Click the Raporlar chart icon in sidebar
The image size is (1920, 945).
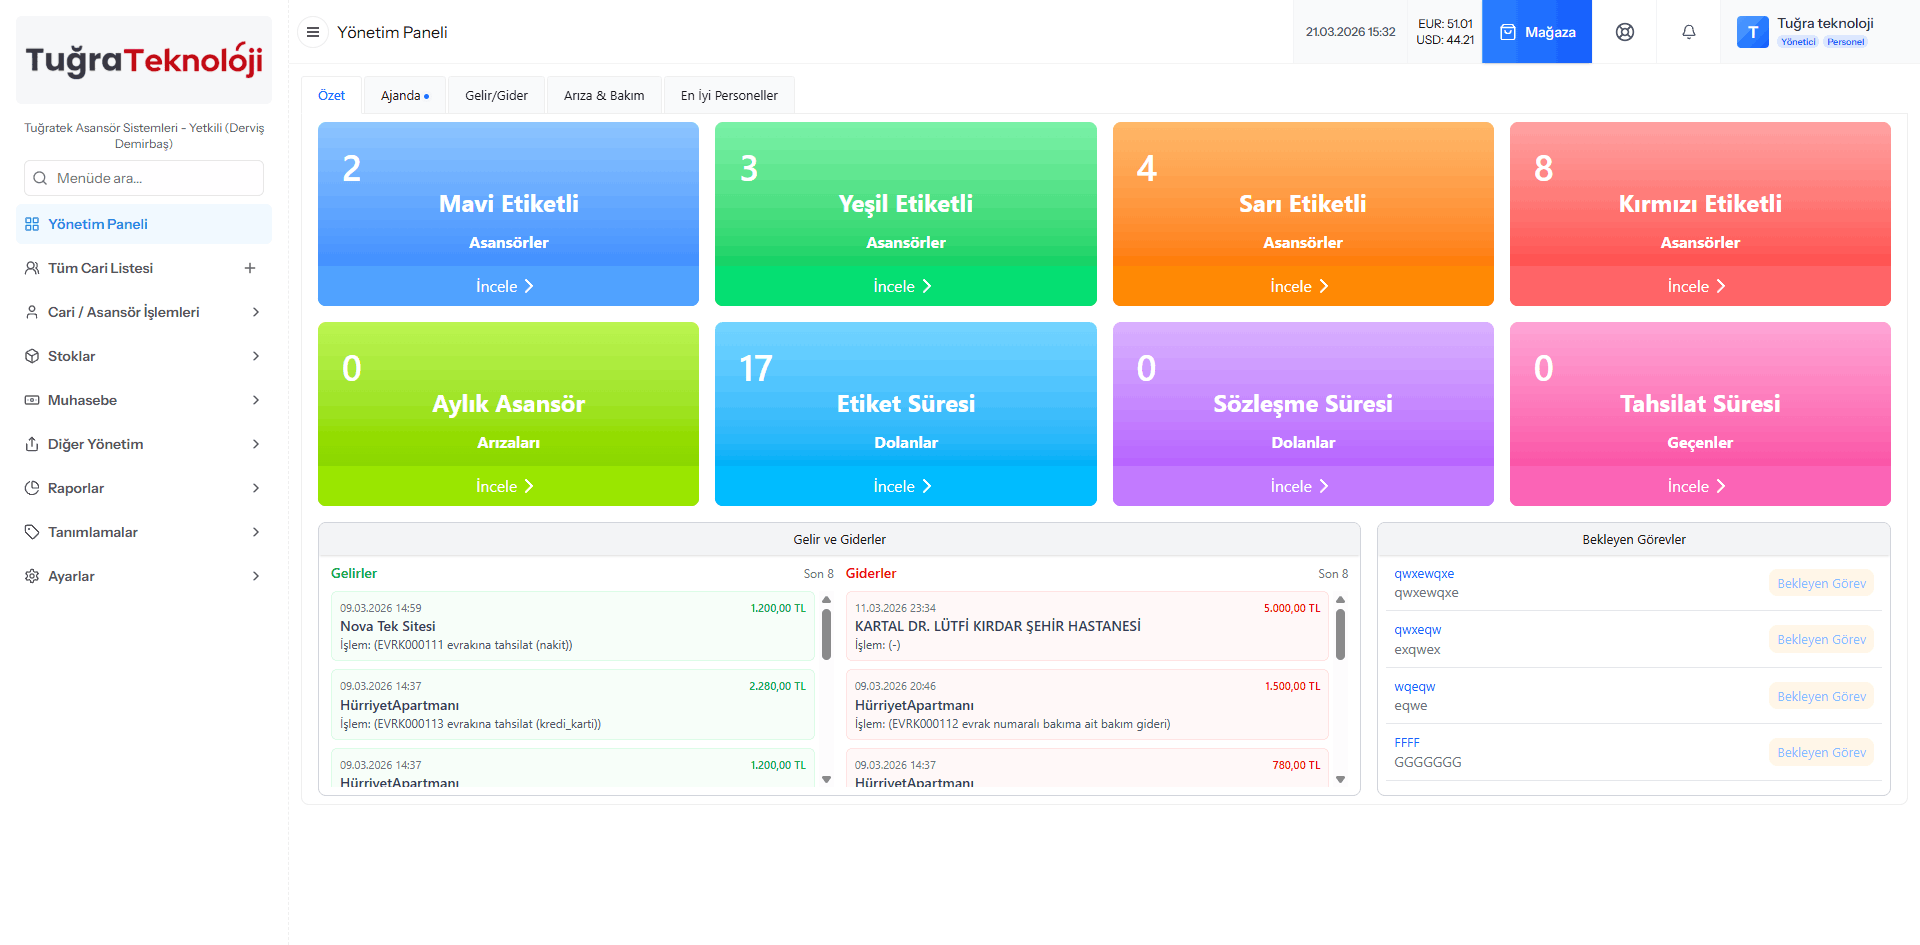pyautogui.click(x=32, y=488)
